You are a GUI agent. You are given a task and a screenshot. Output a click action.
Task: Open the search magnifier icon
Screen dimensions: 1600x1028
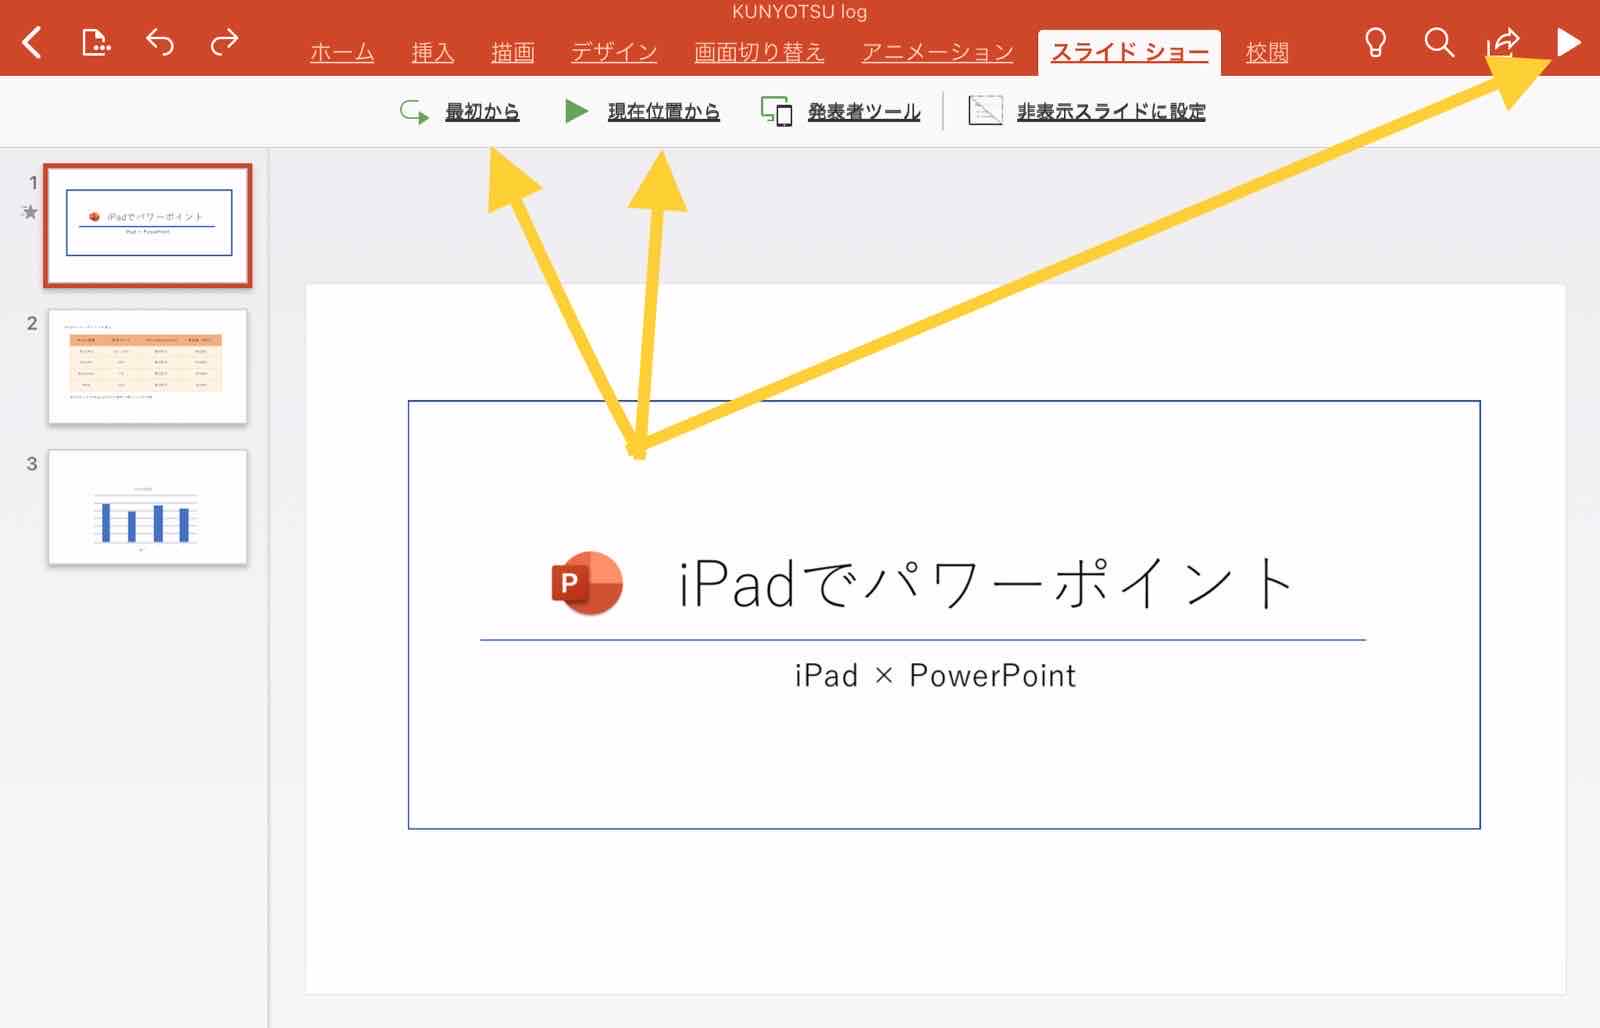pos(1439,42)
